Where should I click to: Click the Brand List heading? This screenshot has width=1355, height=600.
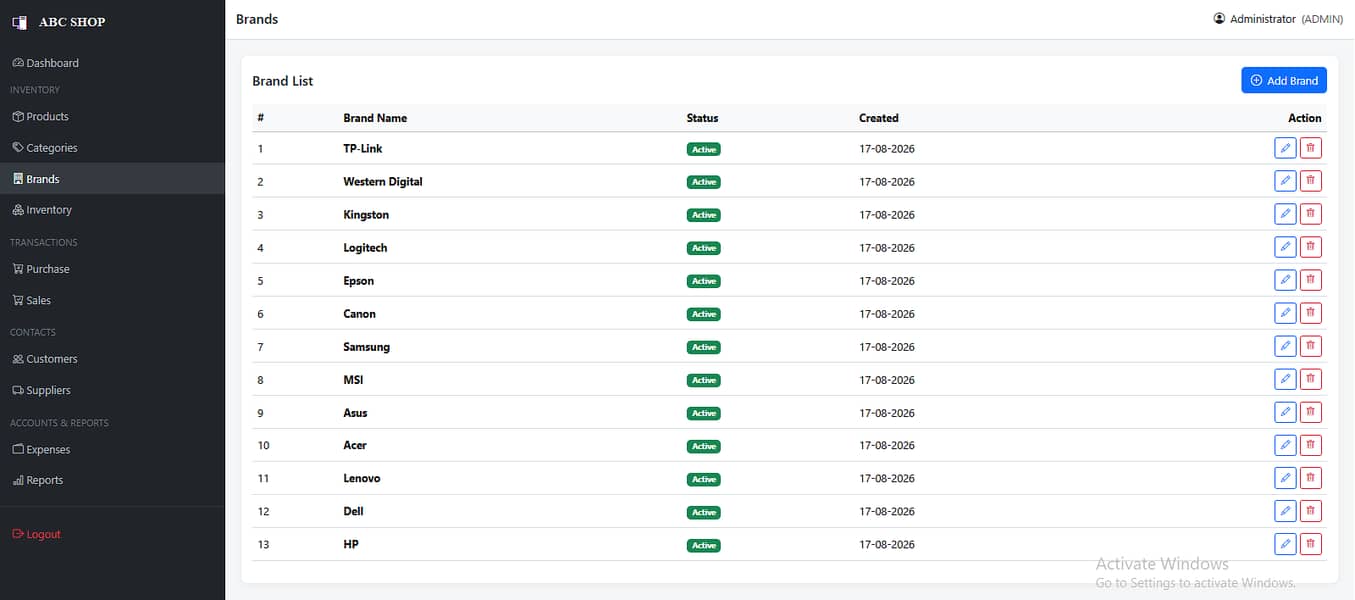point(283,81)
